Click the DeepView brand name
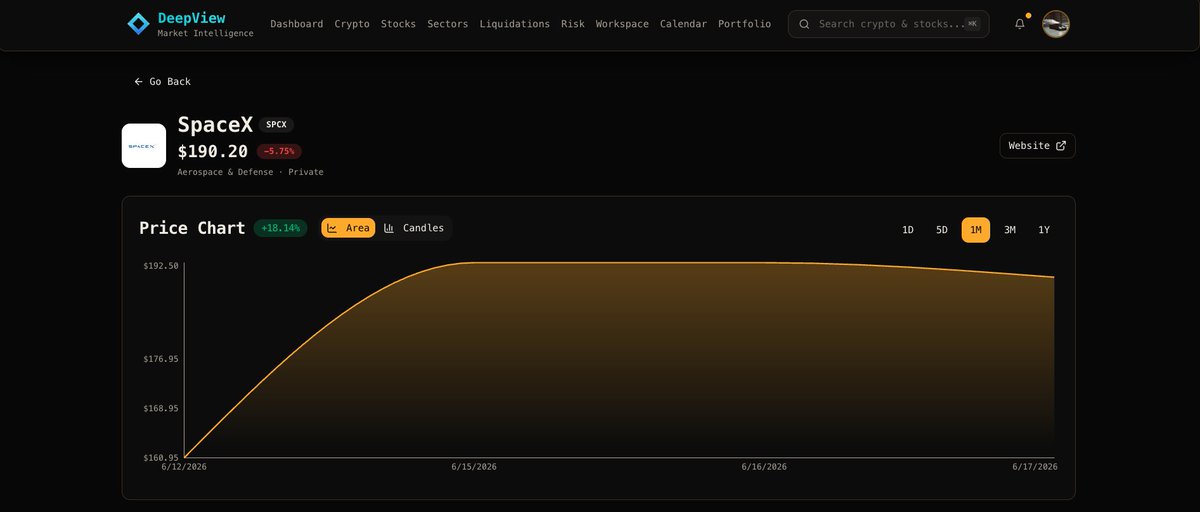 [x=192, y=18]
